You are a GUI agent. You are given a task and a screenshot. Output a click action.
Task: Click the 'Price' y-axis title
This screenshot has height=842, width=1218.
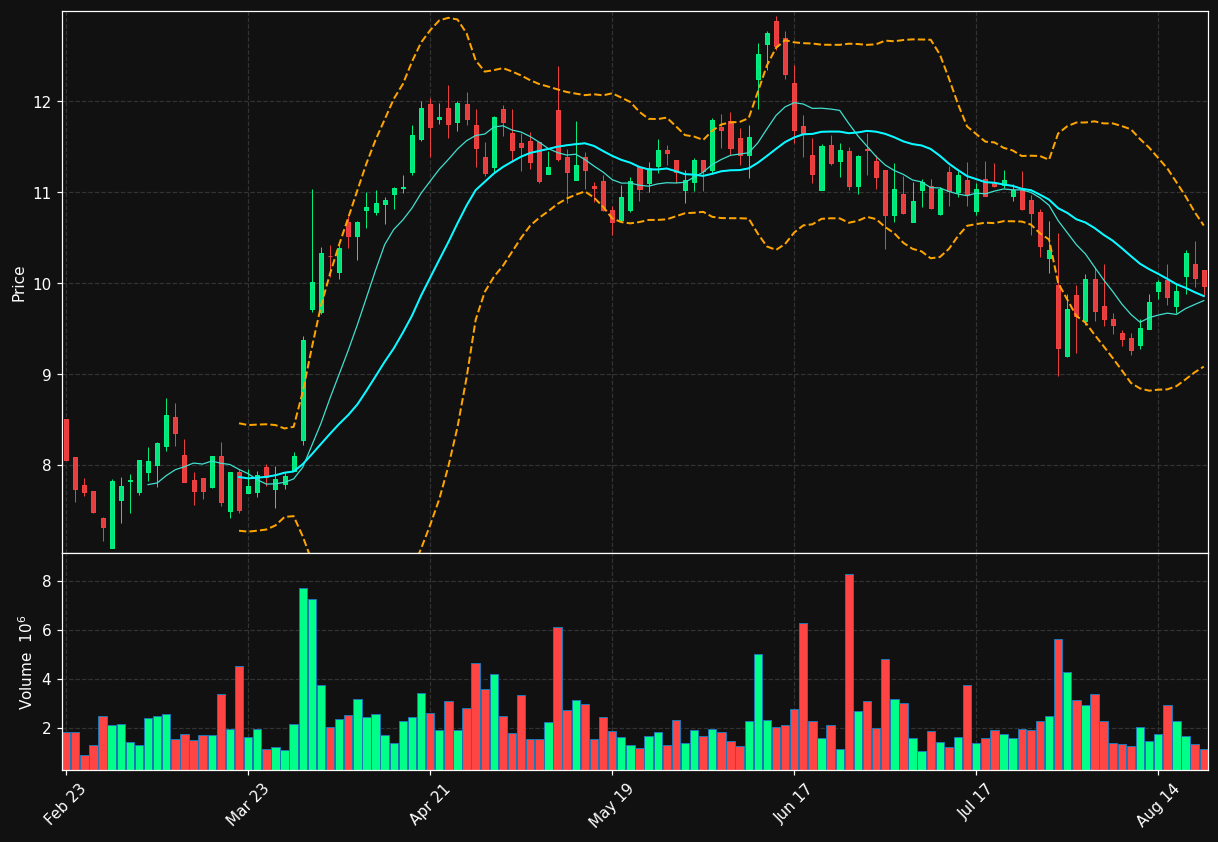point(19,283)
